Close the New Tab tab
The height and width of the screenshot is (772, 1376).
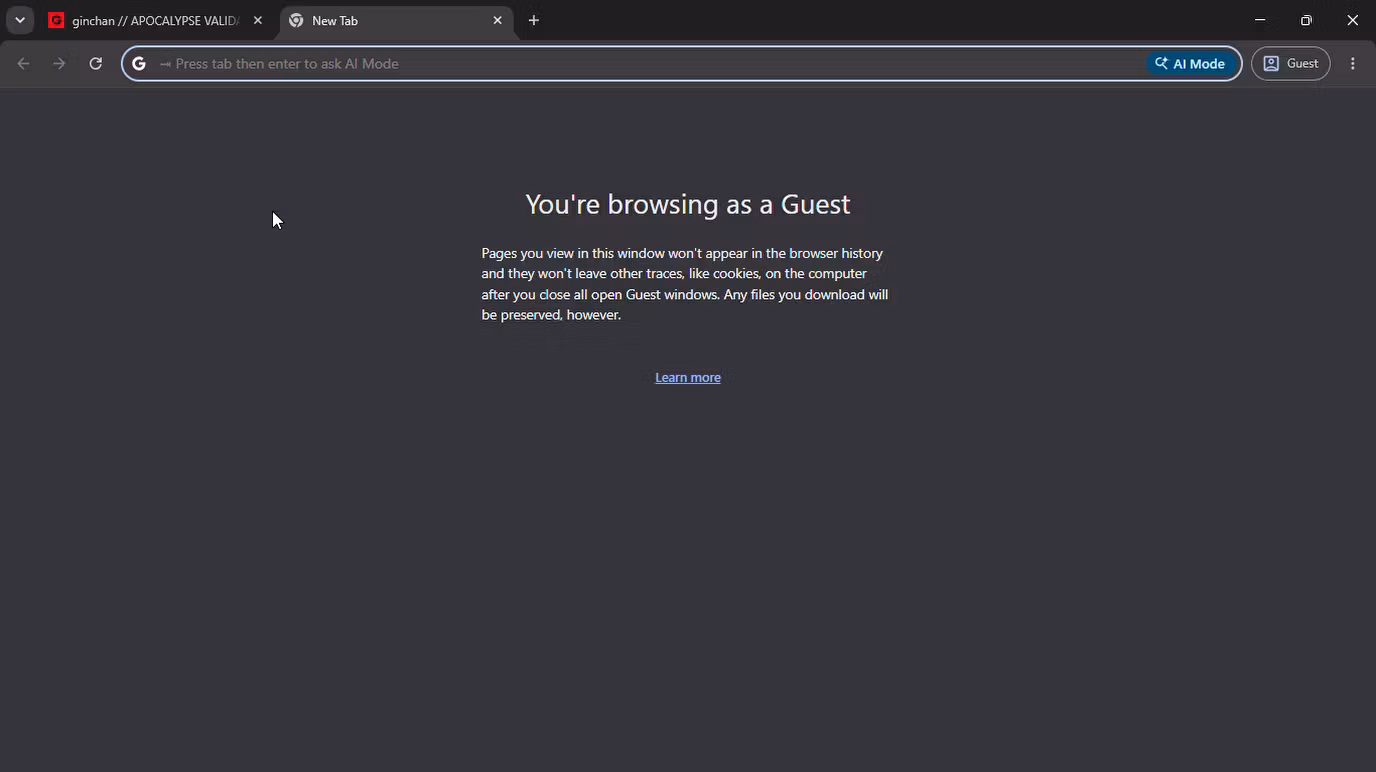[497, 20]
